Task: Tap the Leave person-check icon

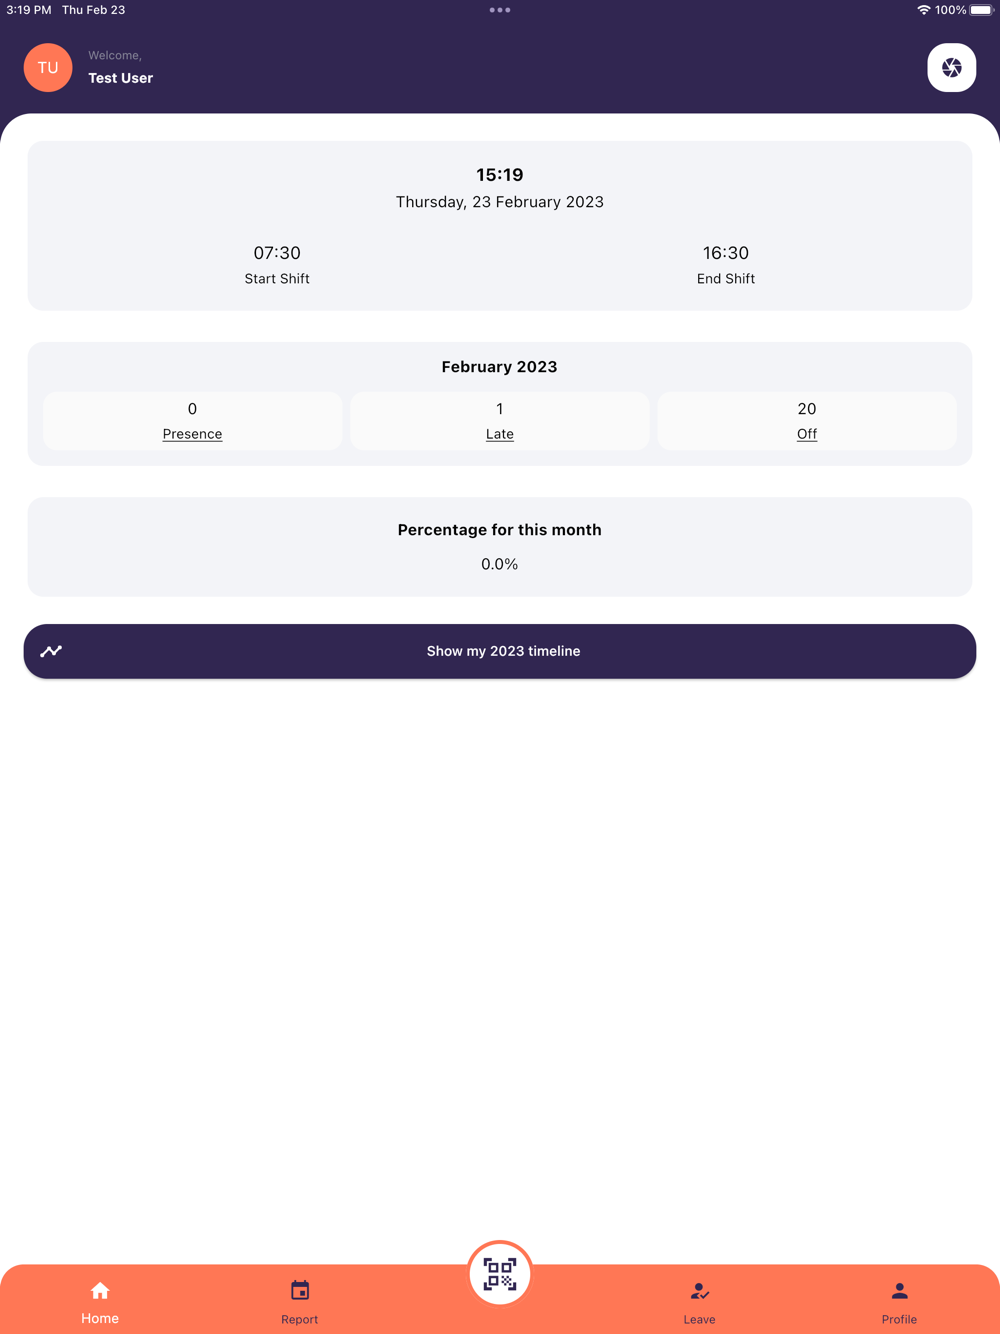Action: tap(699, 1291)
